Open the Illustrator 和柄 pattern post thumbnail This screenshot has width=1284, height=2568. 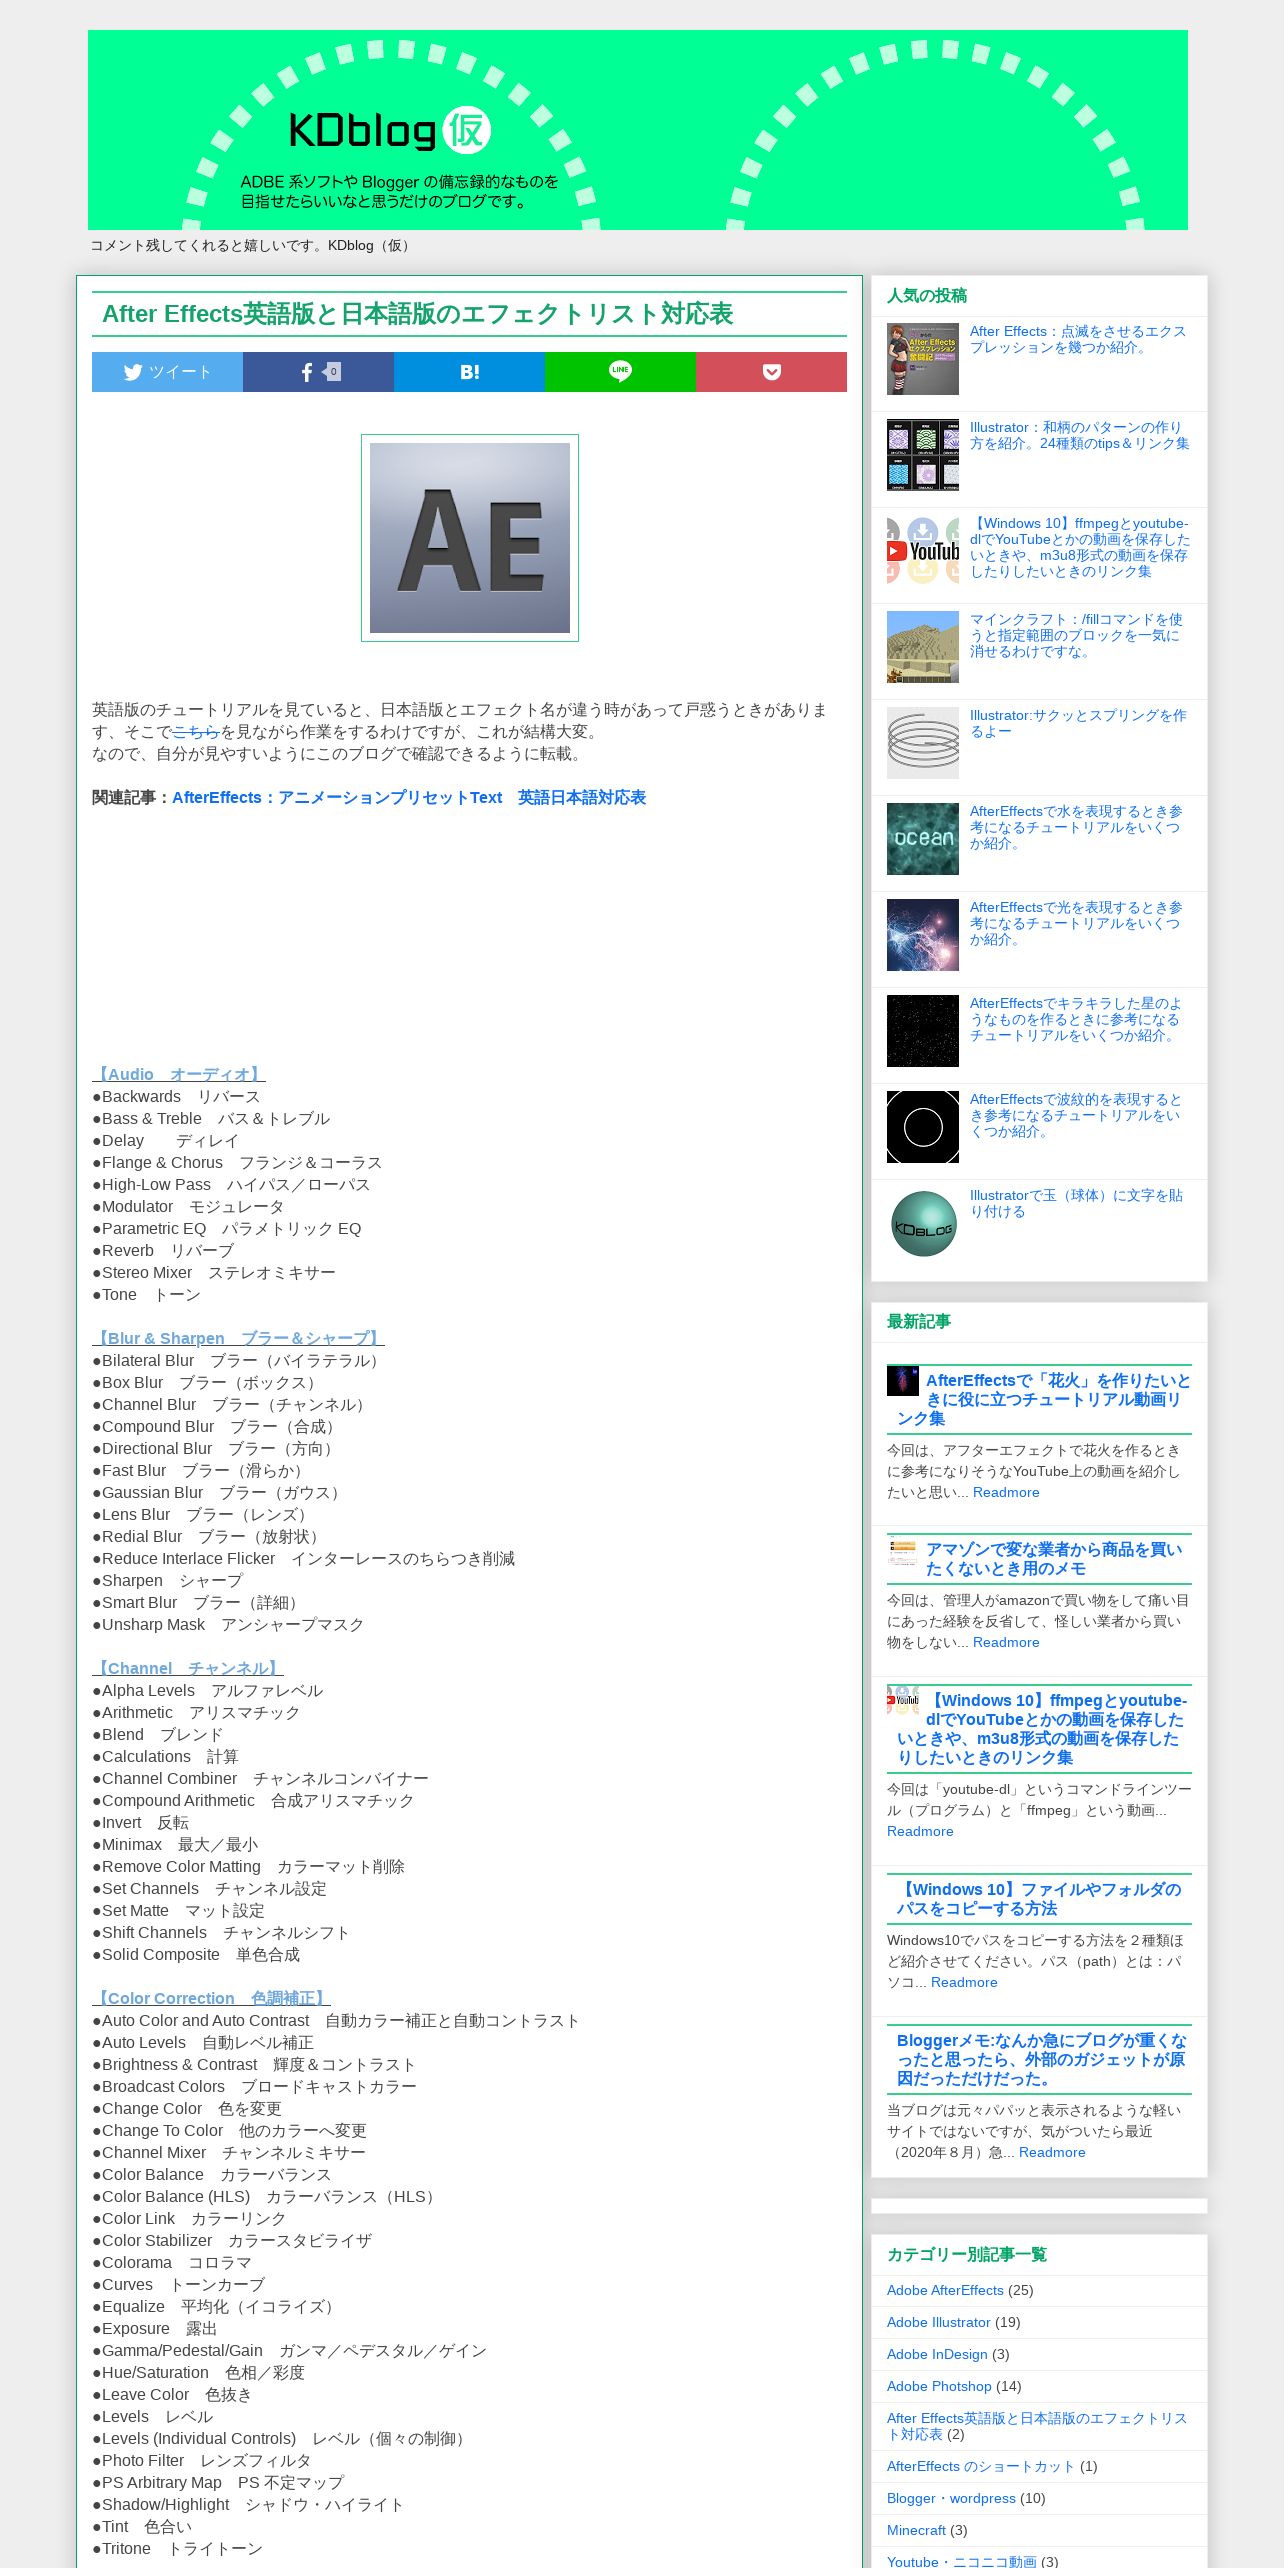click(923, 455)
